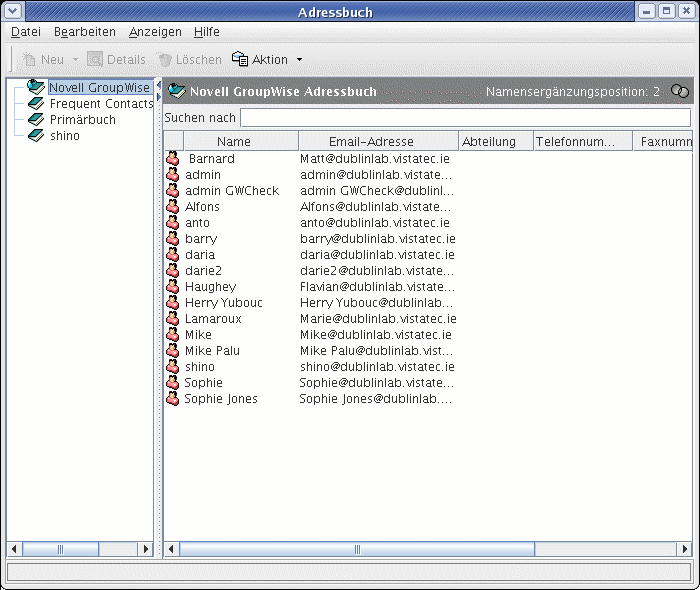Select Novell GroupWise address book in tree
The height and width of the screenshot is (590, 700).
tap(99, 87)
